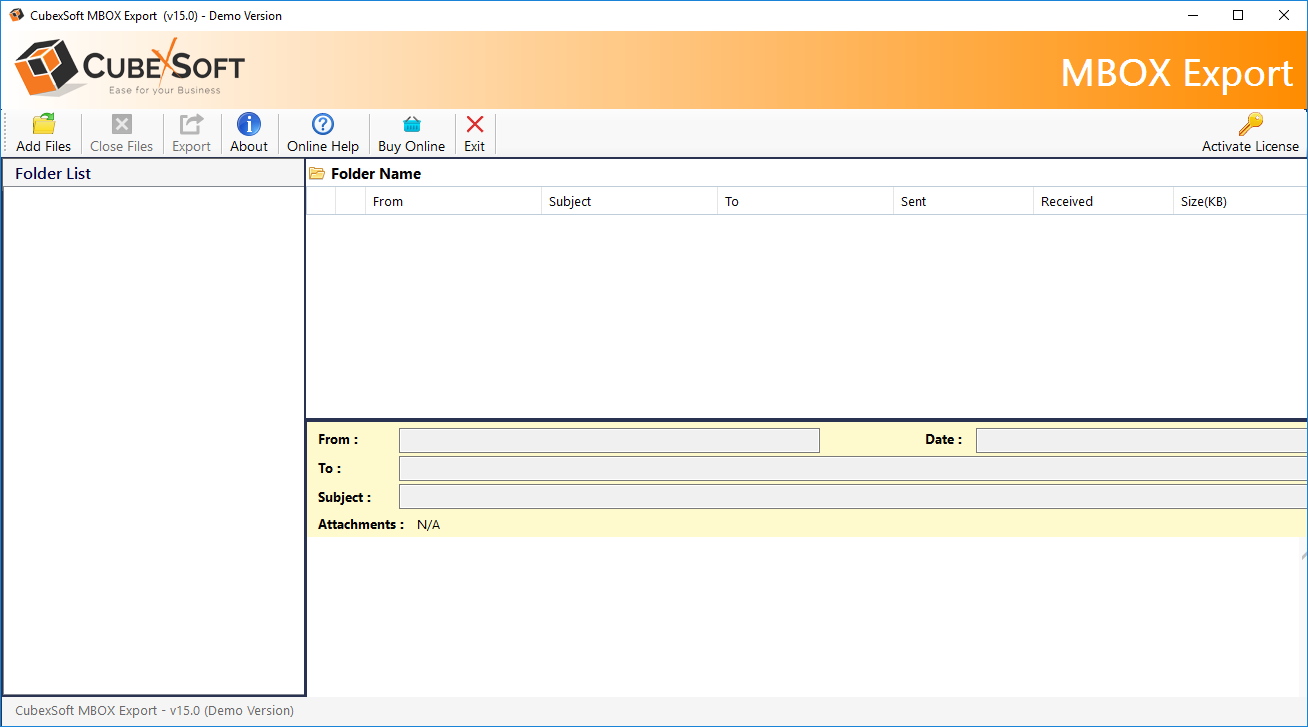Click the Subject field in preview
The image size is (1308, 727).
click(853, 497)
